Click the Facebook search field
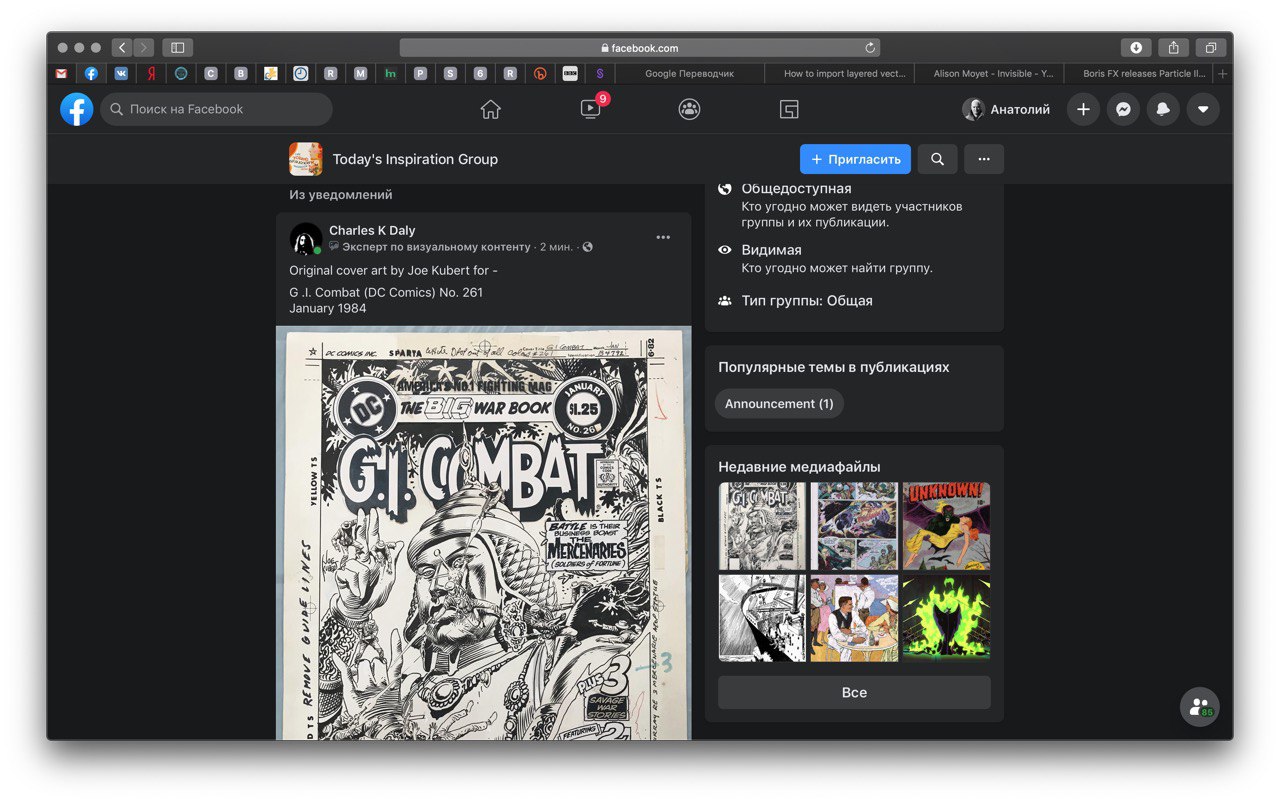 coord(216,109)
